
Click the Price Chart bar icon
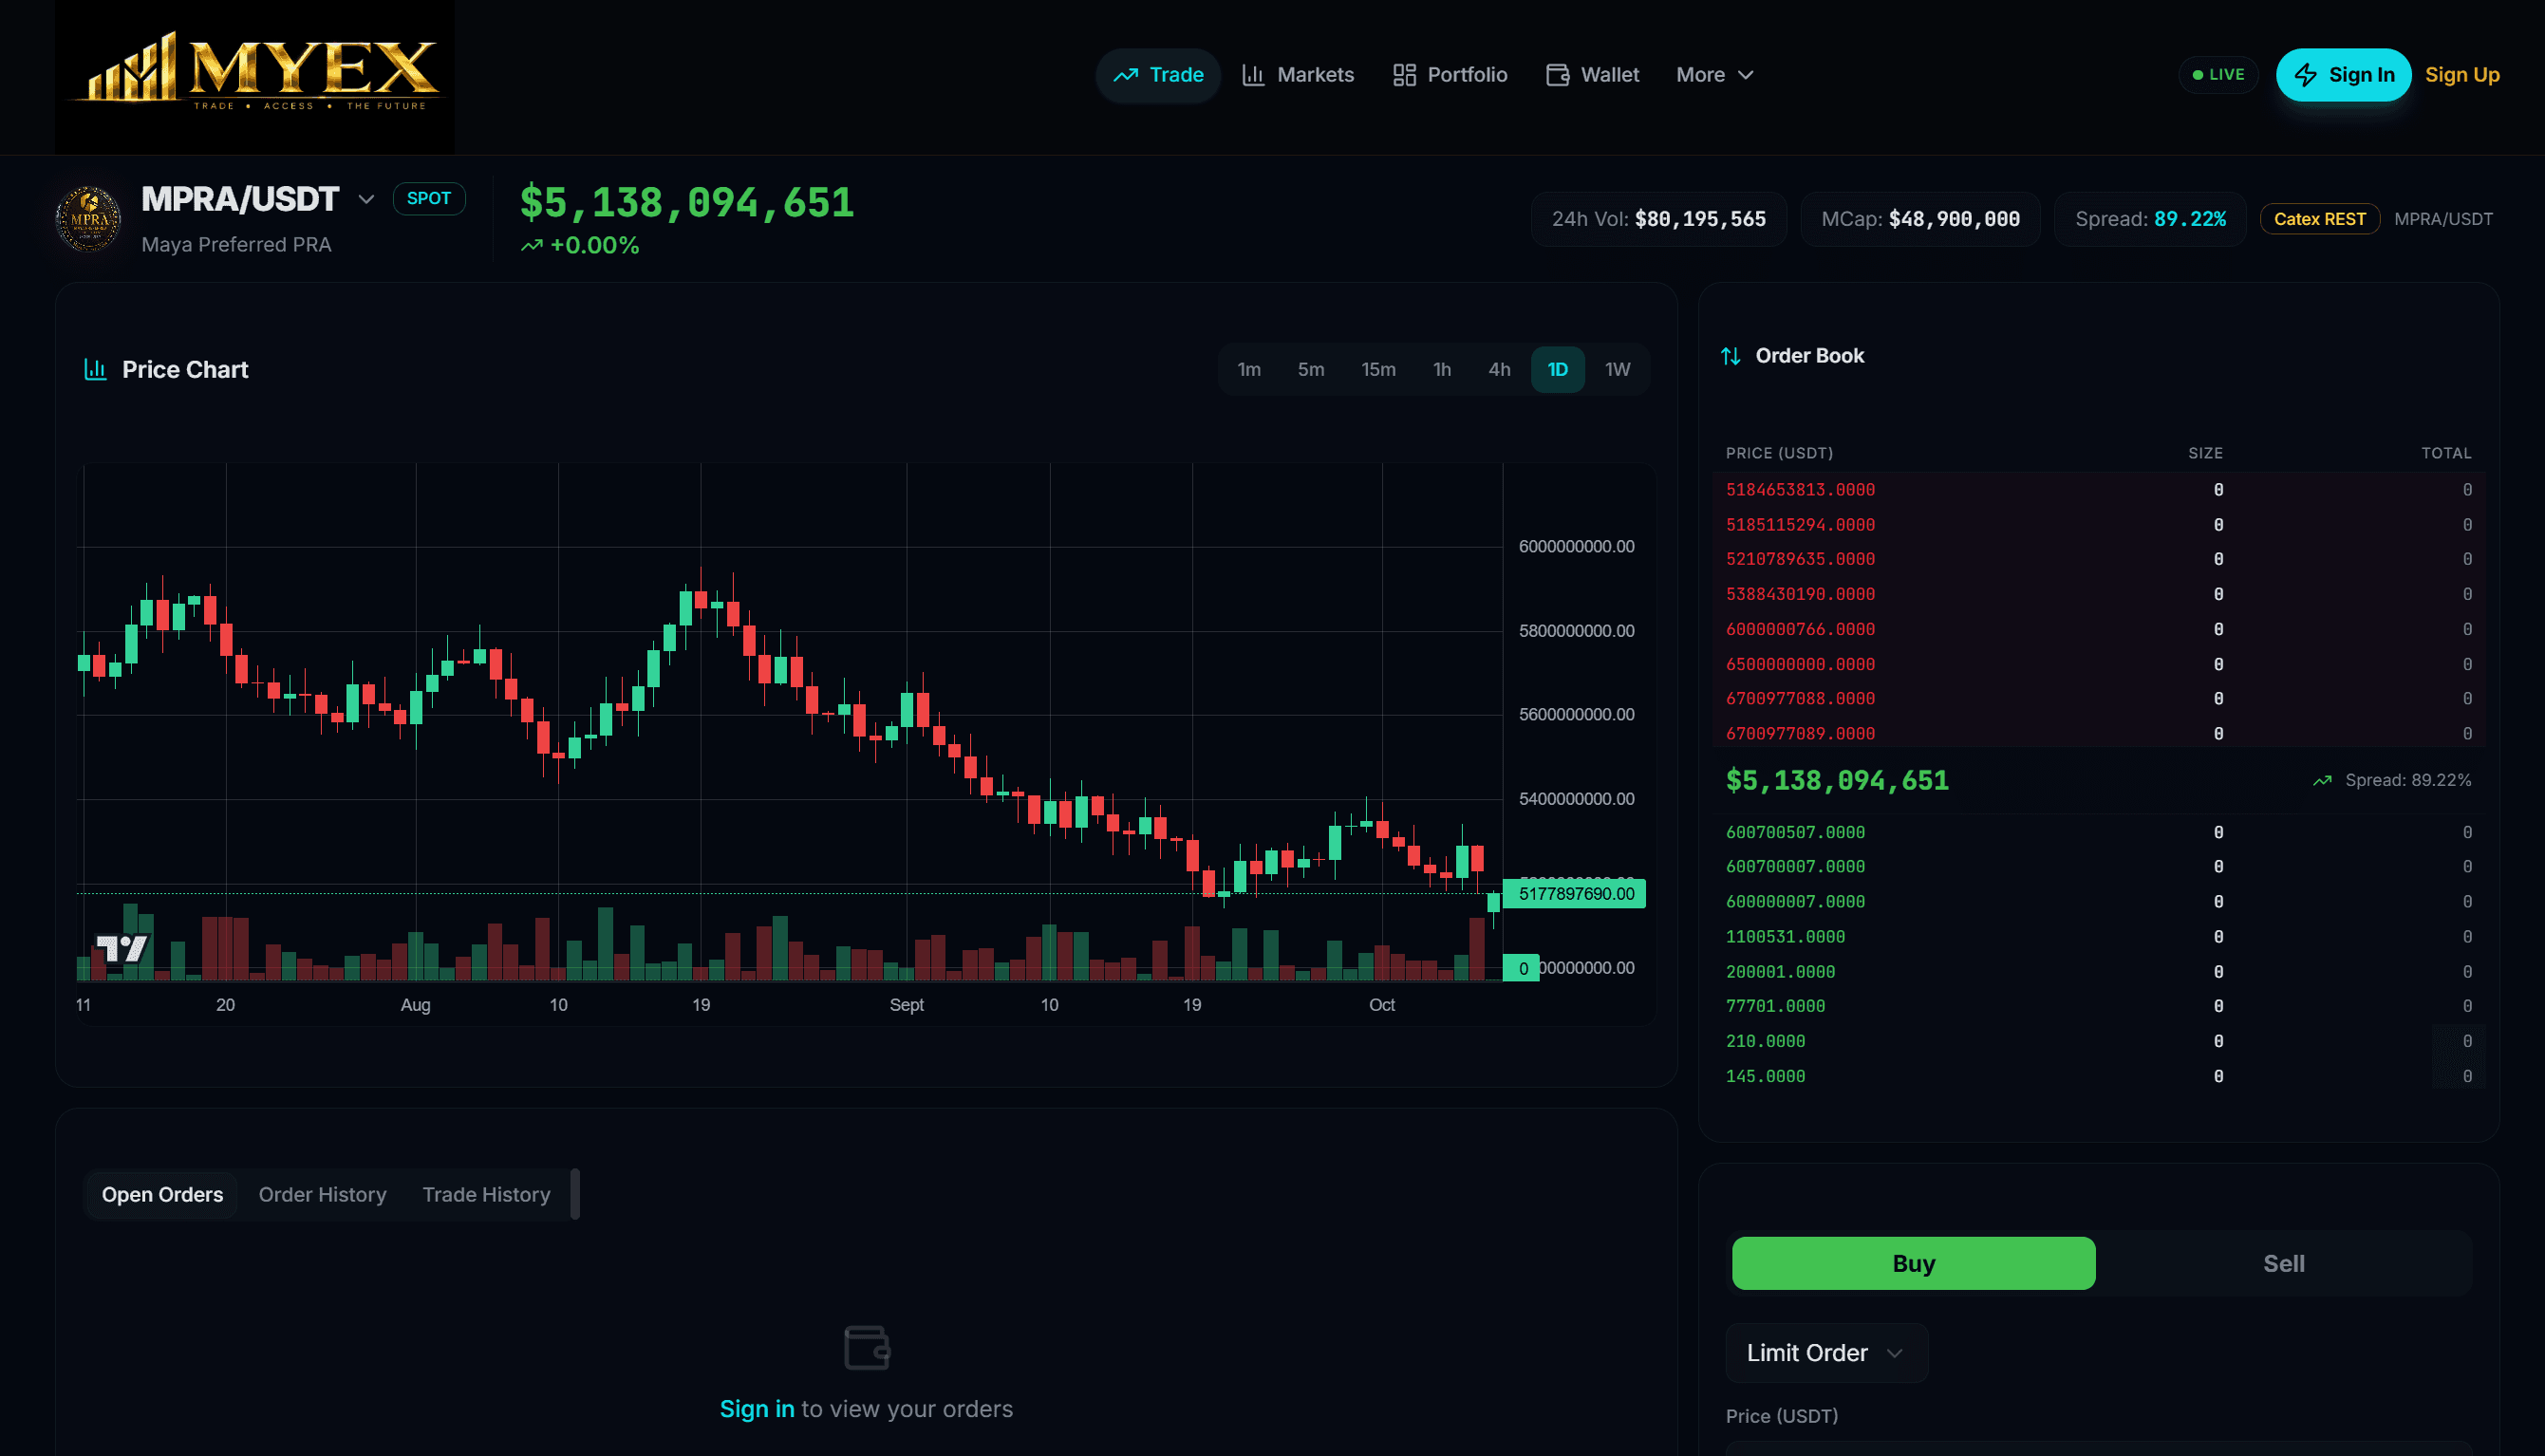pos(95,369)
